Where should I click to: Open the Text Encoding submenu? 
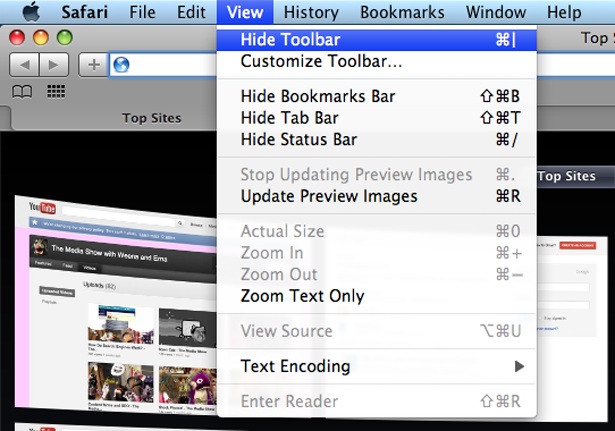point(377,366)
